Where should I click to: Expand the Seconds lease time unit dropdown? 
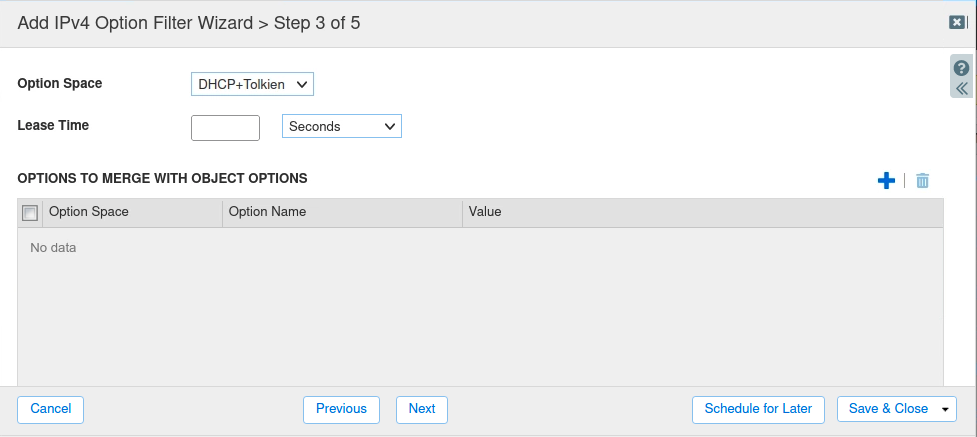(342, 127)
